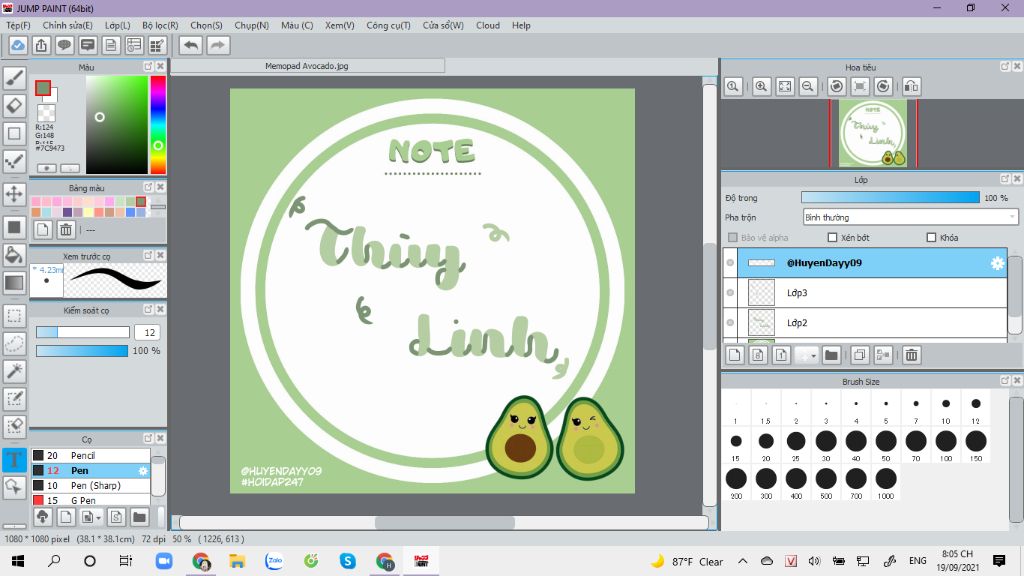Flip the canvas view in navigator
Viewport: 1024px width, 576px height.
click(912, 86)
